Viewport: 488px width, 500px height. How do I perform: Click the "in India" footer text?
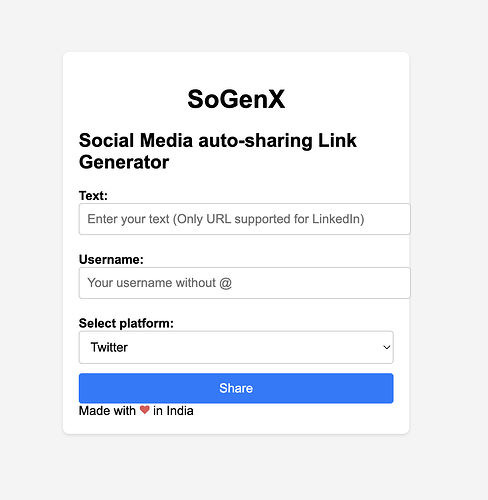173,411
